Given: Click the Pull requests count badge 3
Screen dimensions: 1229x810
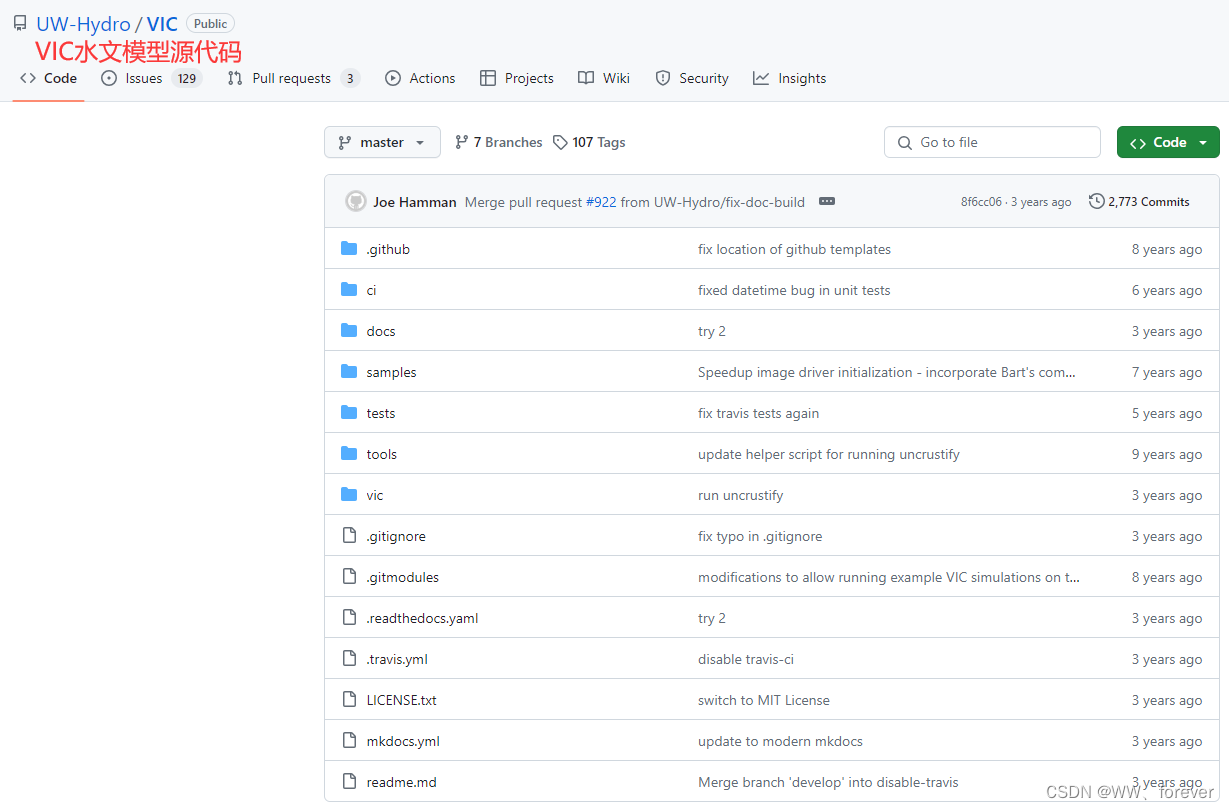Looking at the screenshot, I should (x=349, y=78).
